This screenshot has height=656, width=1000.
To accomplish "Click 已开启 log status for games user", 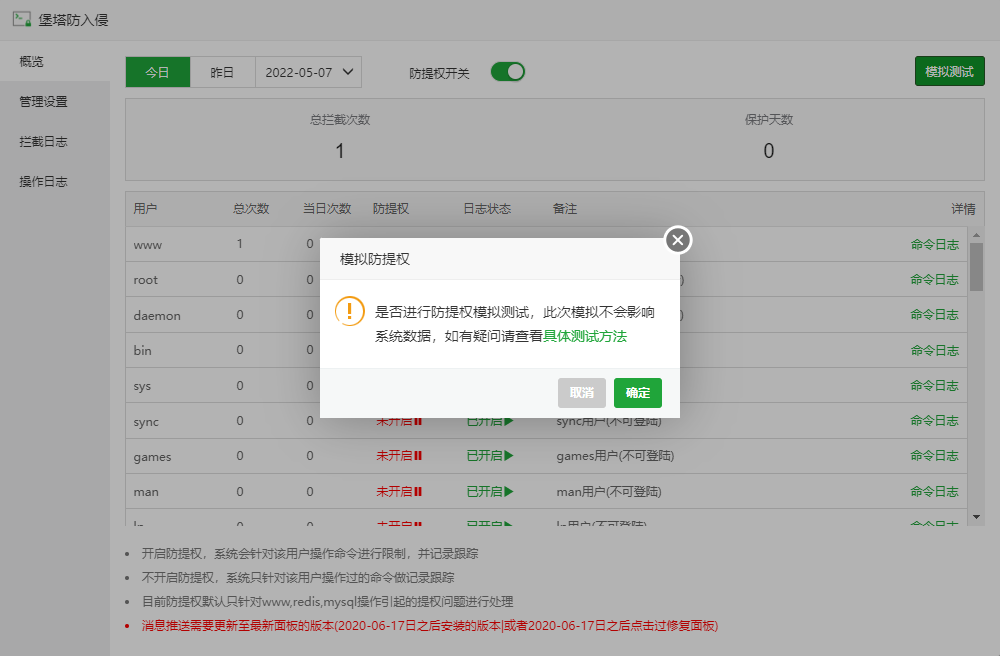I will coord(490,456).
